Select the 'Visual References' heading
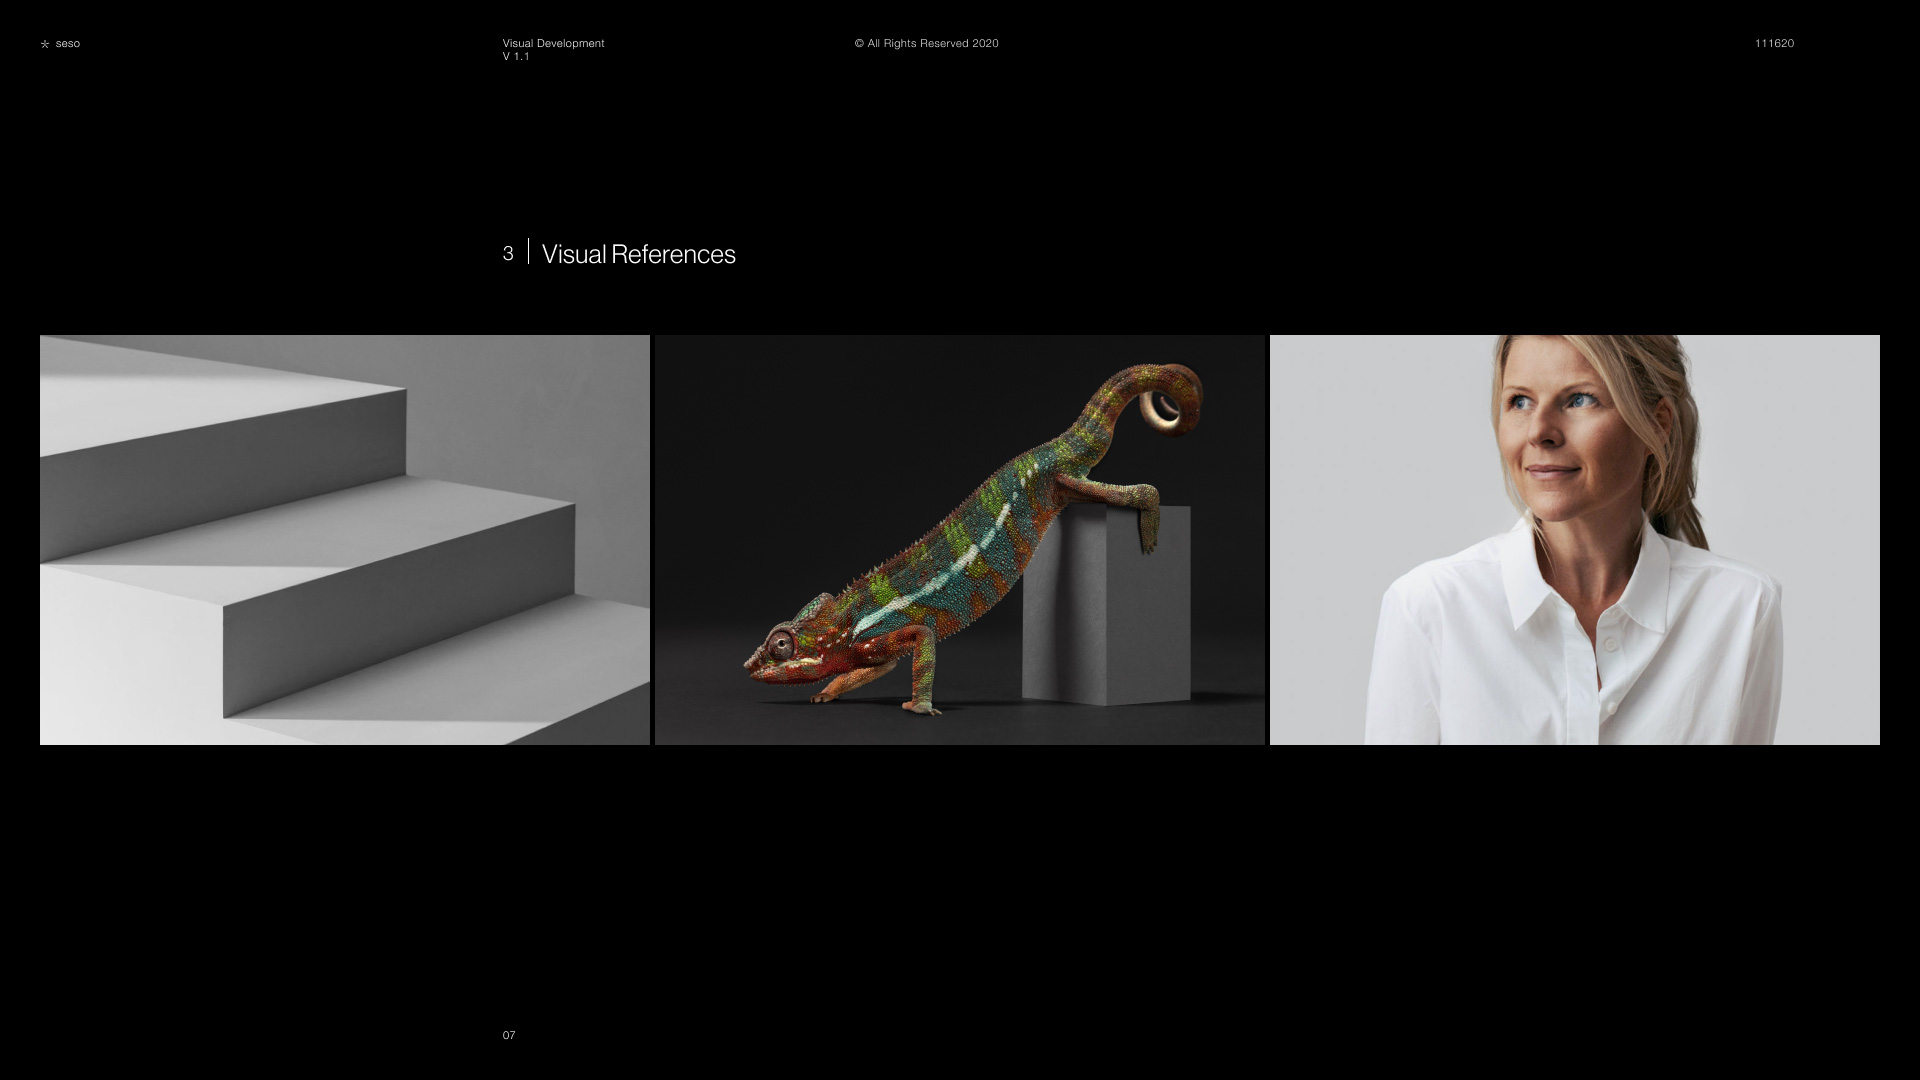This screenshot has height=1080, width=1920. click(x=638, y=255)
